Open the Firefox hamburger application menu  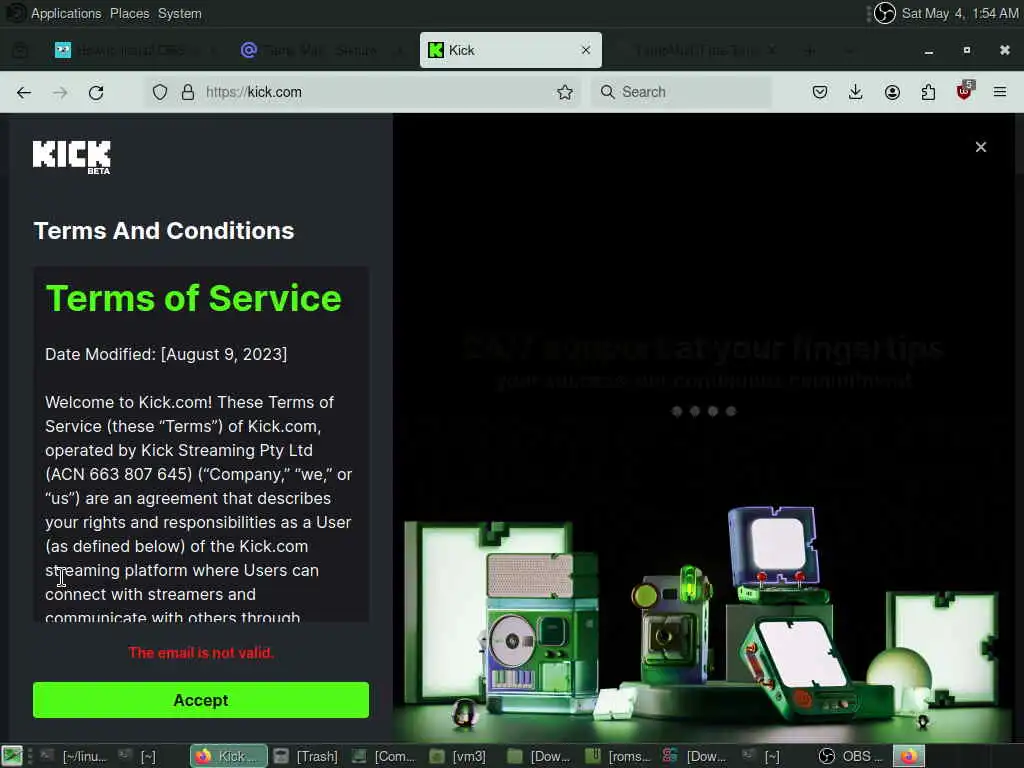pyautogui.click(x=1000, y=92)
